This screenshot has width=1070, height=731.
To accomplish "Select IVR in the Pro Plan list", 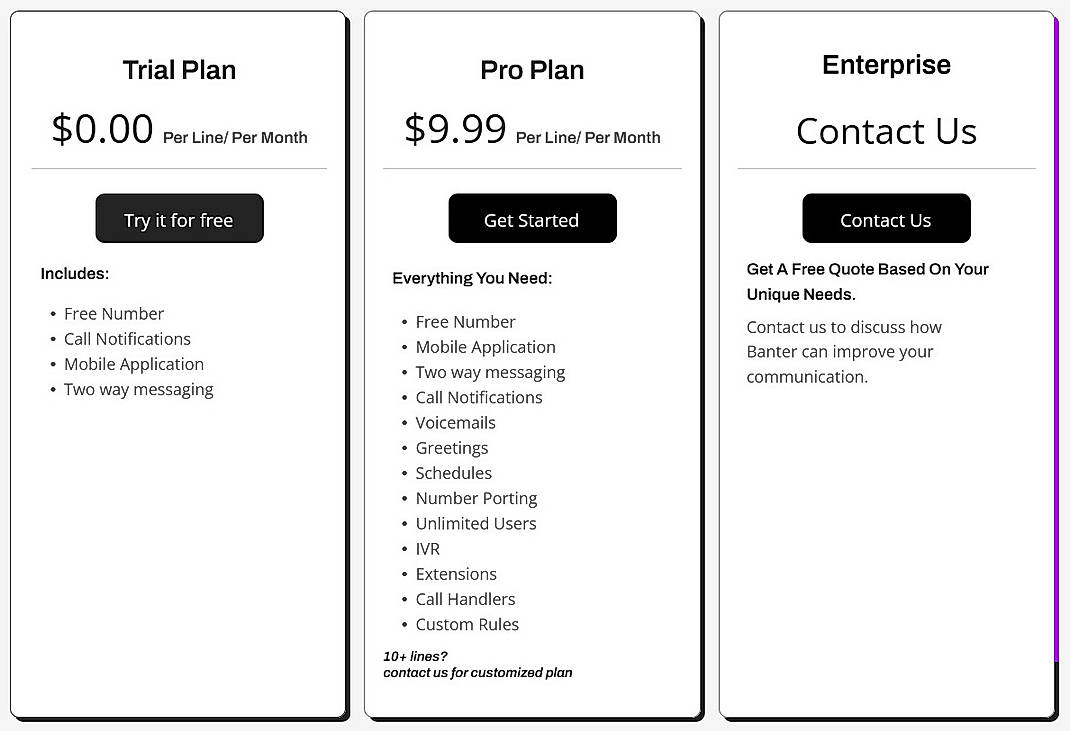I will tap(428, 548).
